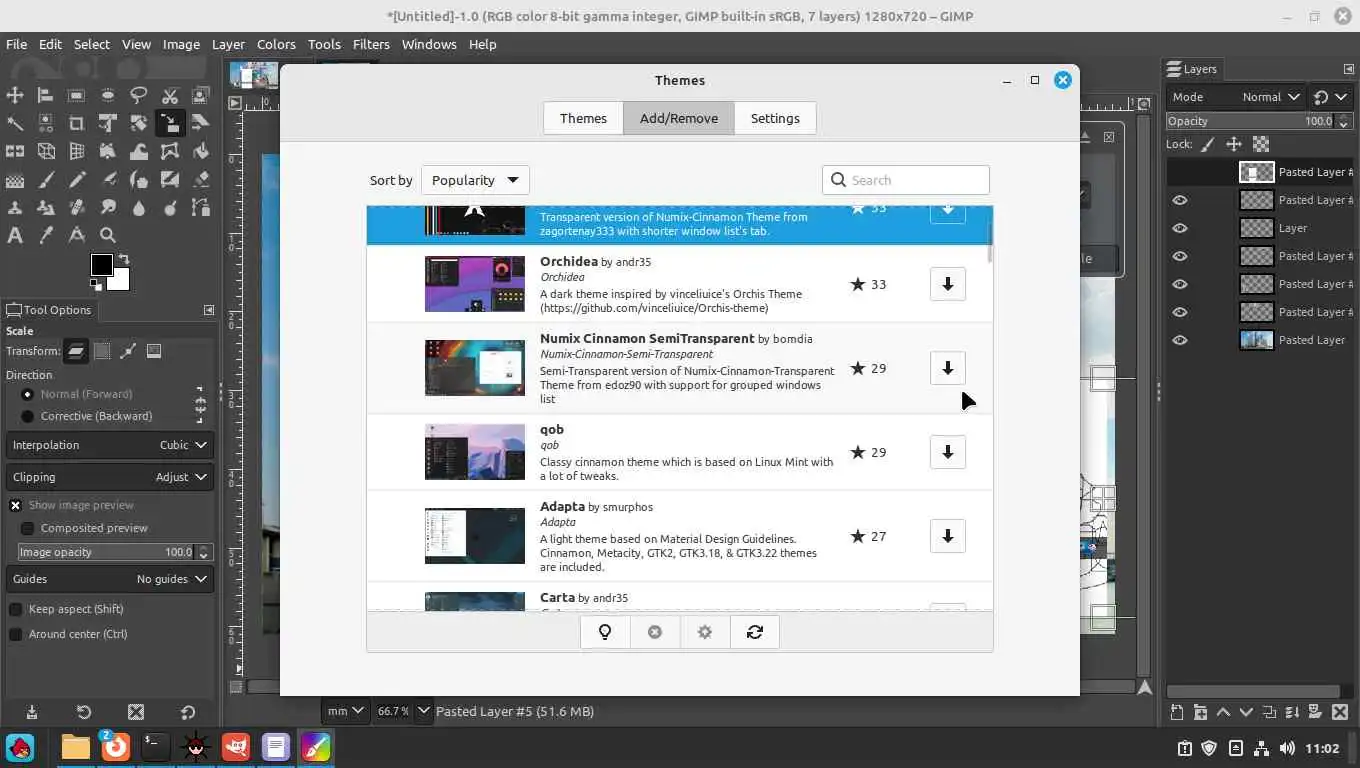
Task: Click the black foreground color swatch
Action: (101, 264)
